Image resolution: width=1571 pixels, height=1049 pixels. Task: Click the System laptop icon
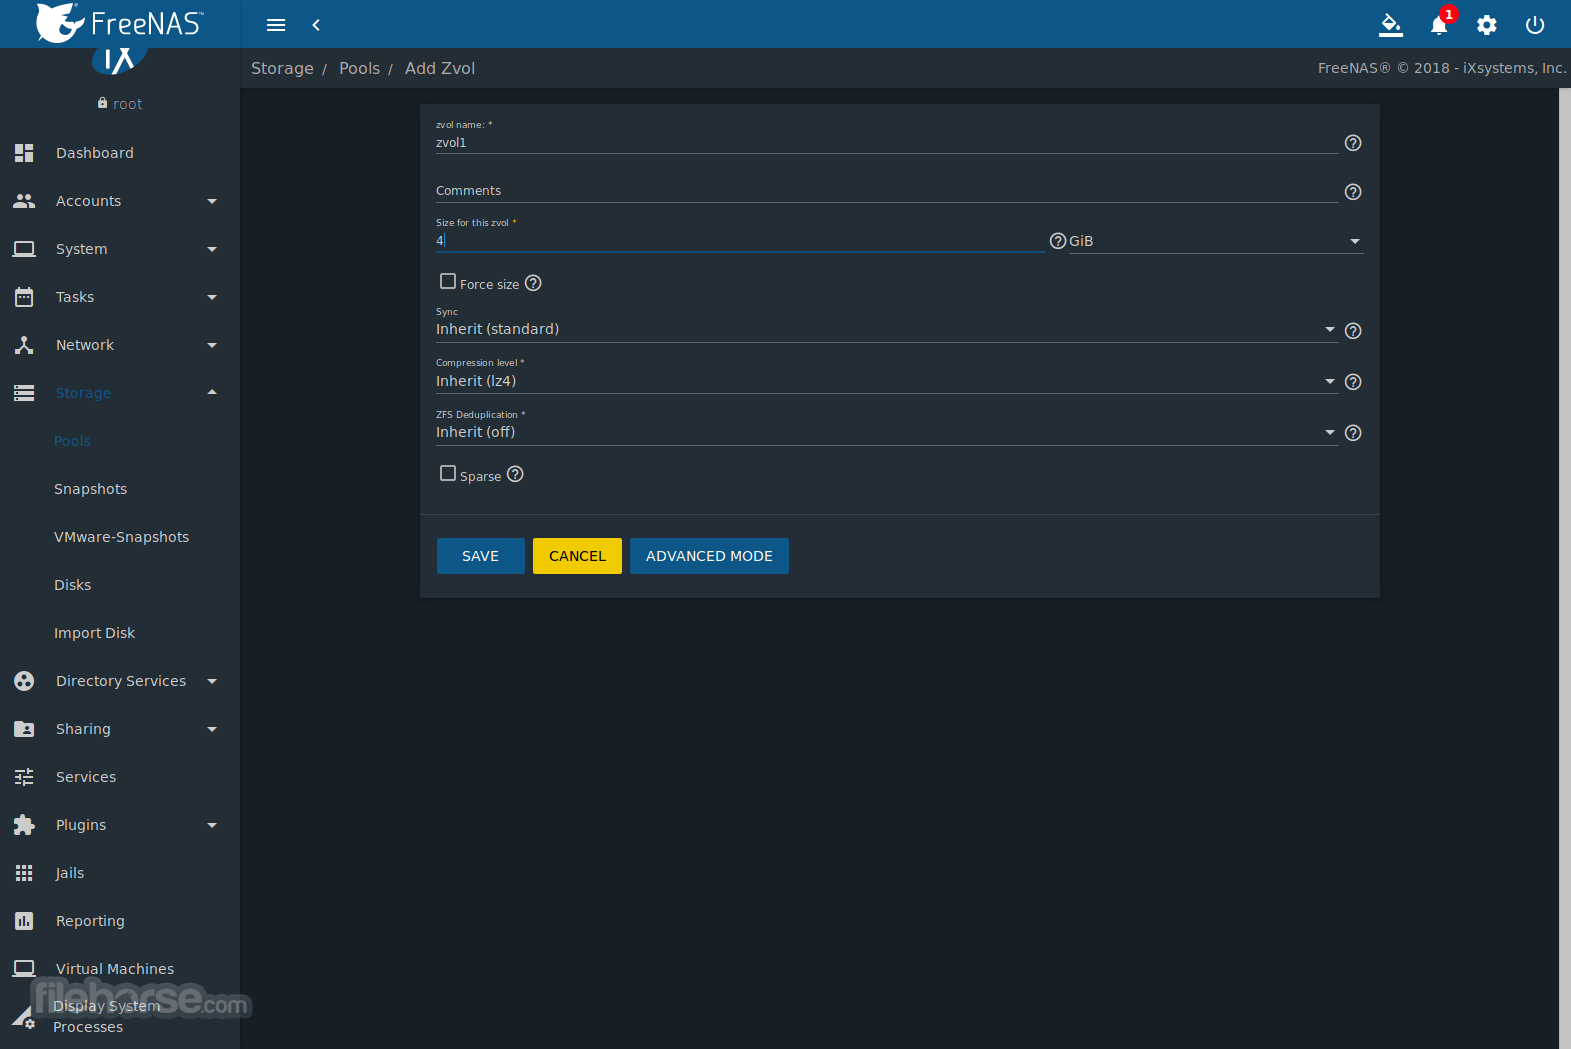(24, 249)
